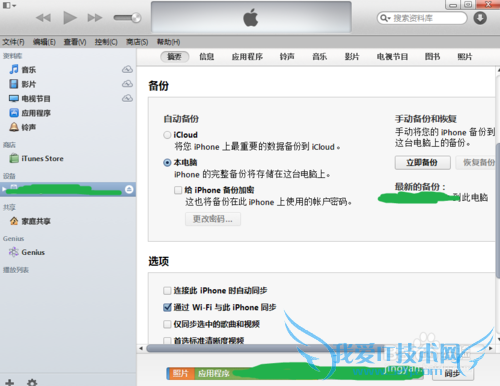The image size is (500, 386).
Task: Switch to the device 应用程序 tab
Action: (247, 57)
